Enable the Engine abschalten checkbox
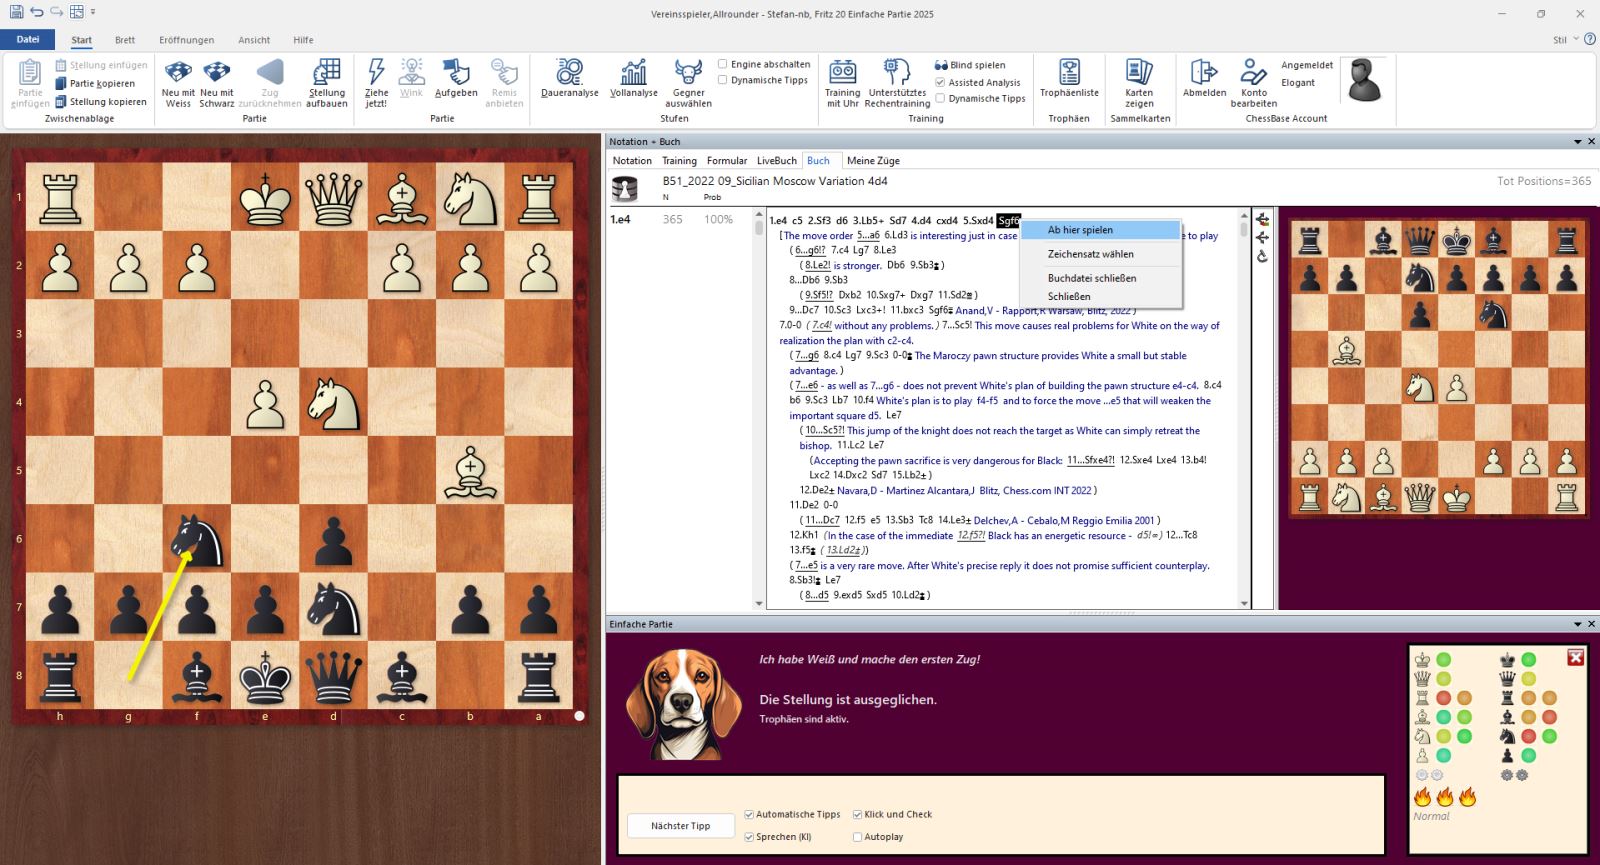The image size is (1600, 865). click(723, 64)
